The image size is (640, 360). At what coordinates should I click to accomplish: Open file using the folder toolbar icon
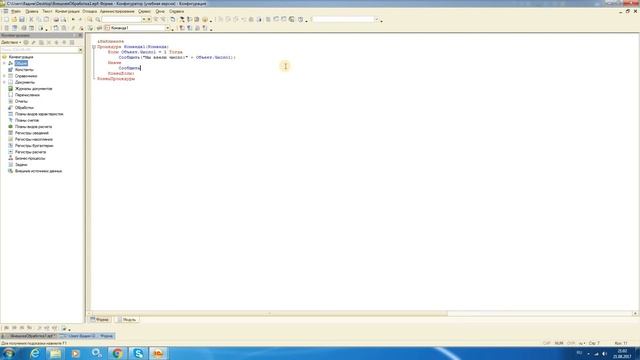point(14,19)
